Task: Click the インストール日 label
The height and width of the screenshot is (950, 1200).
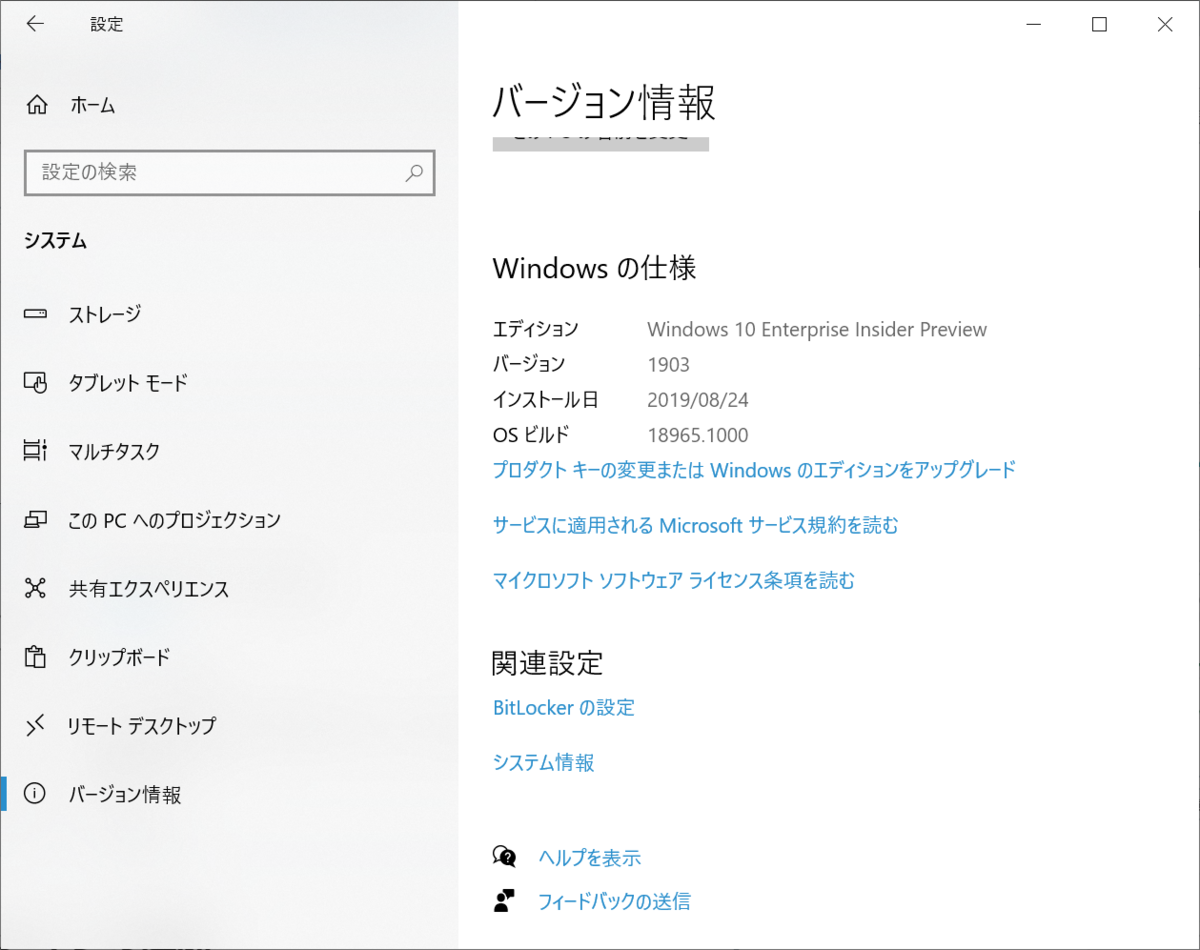Action: tap(546, 400)
